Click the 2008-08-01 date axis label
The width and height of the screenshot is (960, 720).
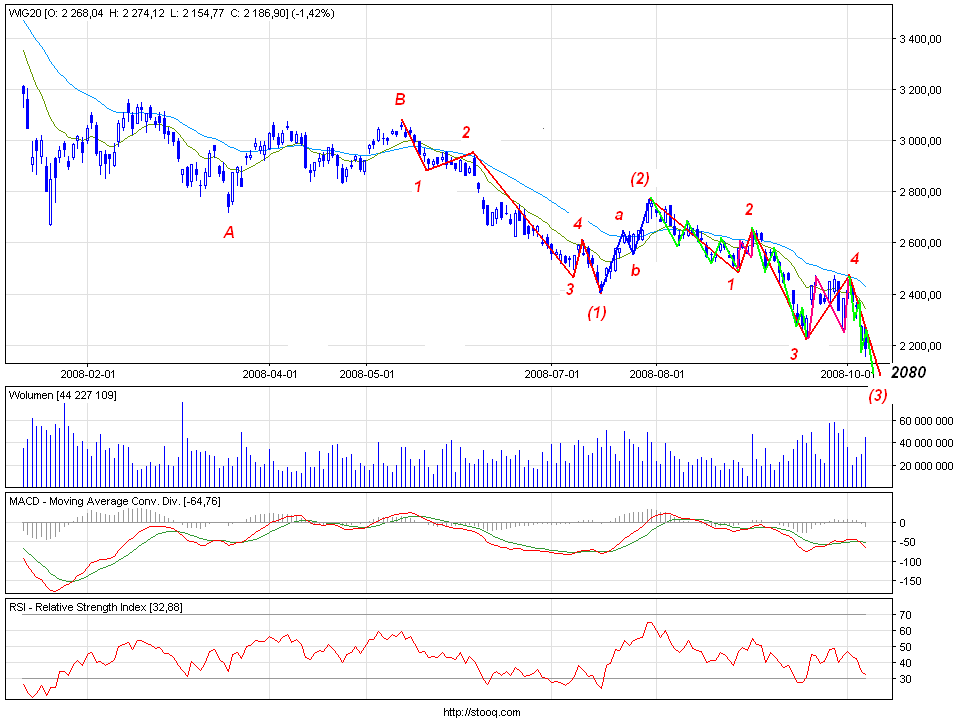tap(656, 375)
